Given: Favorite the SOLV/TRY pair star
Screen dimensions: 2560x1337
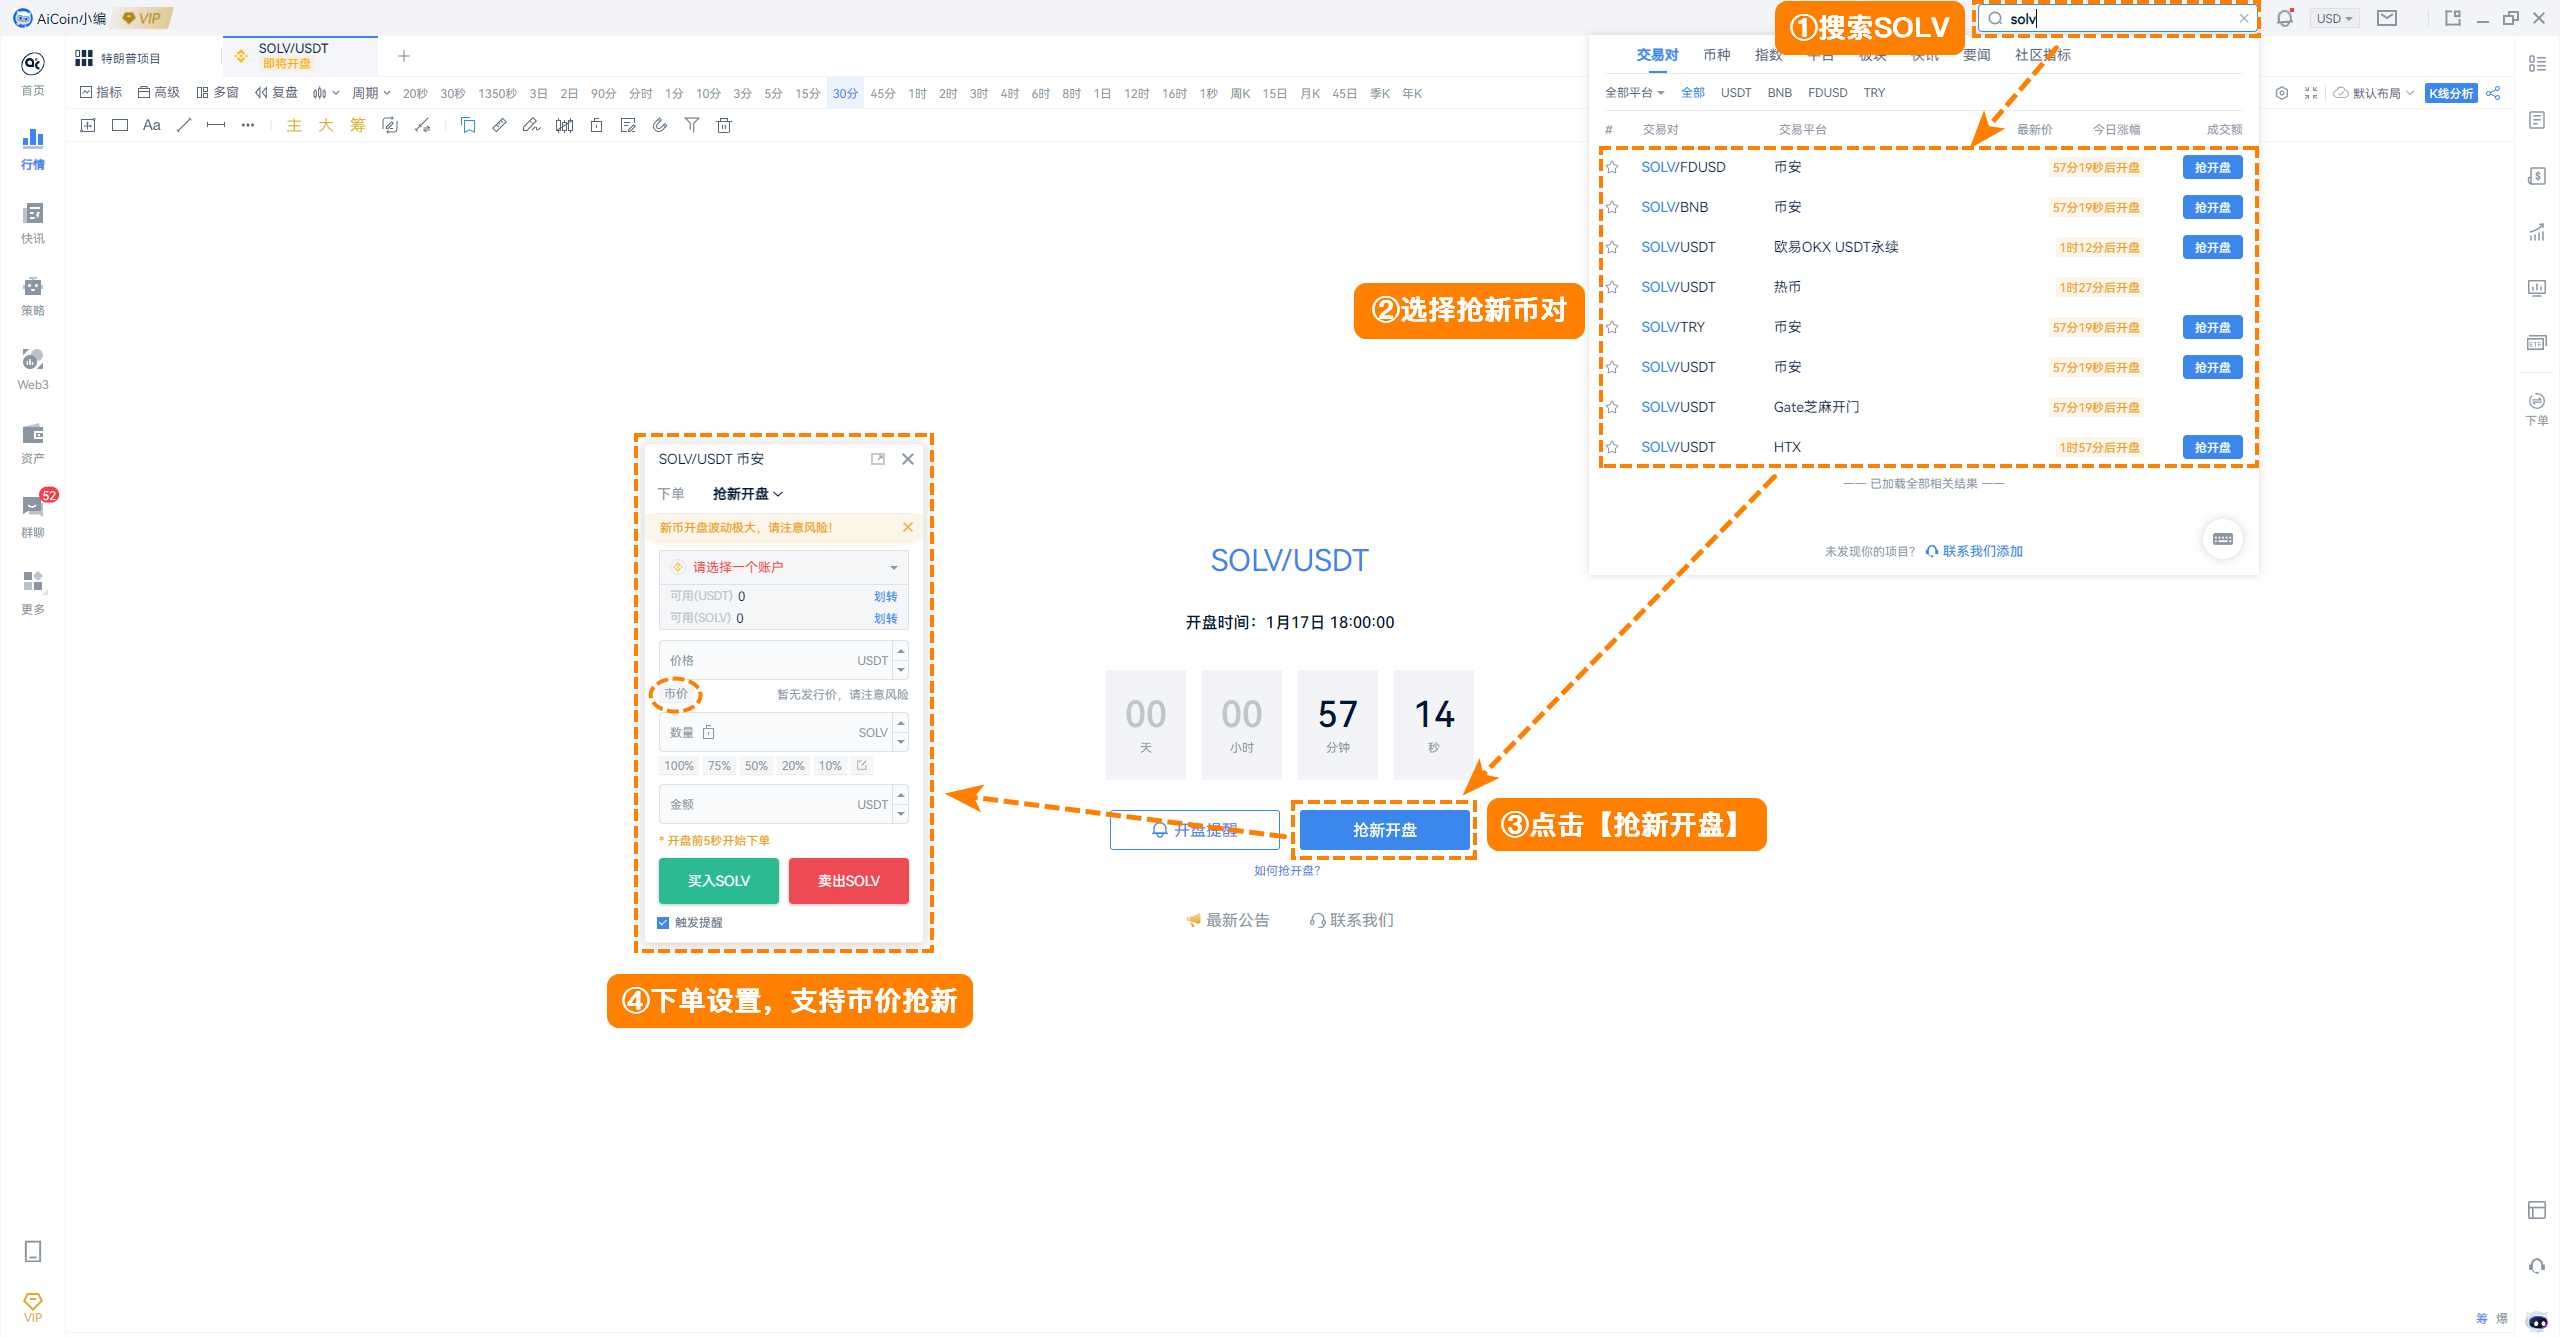Looking at the screenshot, I should (x=1612, y=327).
